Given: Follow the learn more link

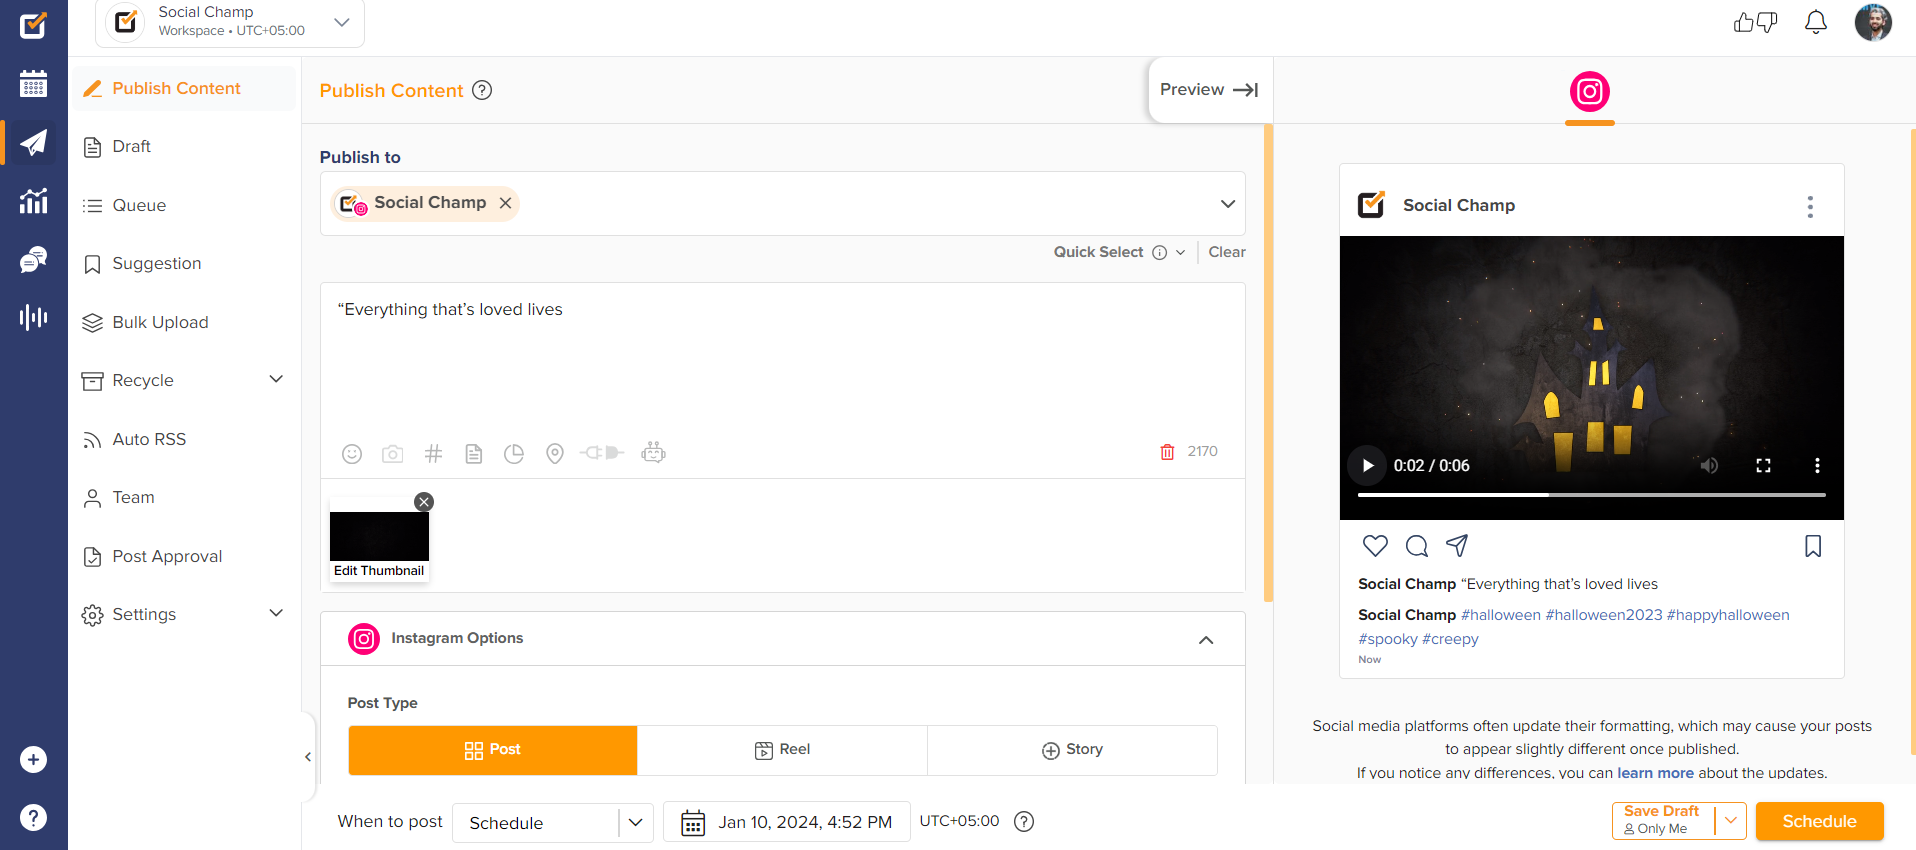Looking at the screenshot, I should [1655, 773].
